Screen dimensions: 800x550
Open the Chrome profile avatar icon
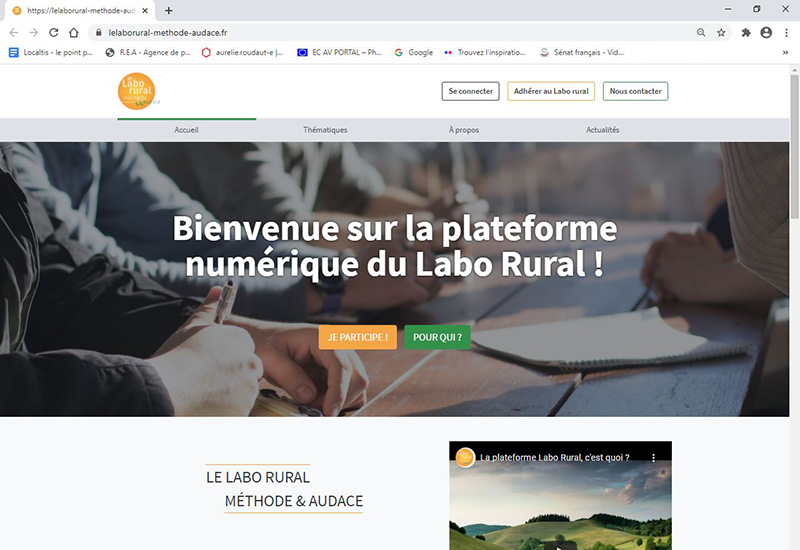point(766,33)
